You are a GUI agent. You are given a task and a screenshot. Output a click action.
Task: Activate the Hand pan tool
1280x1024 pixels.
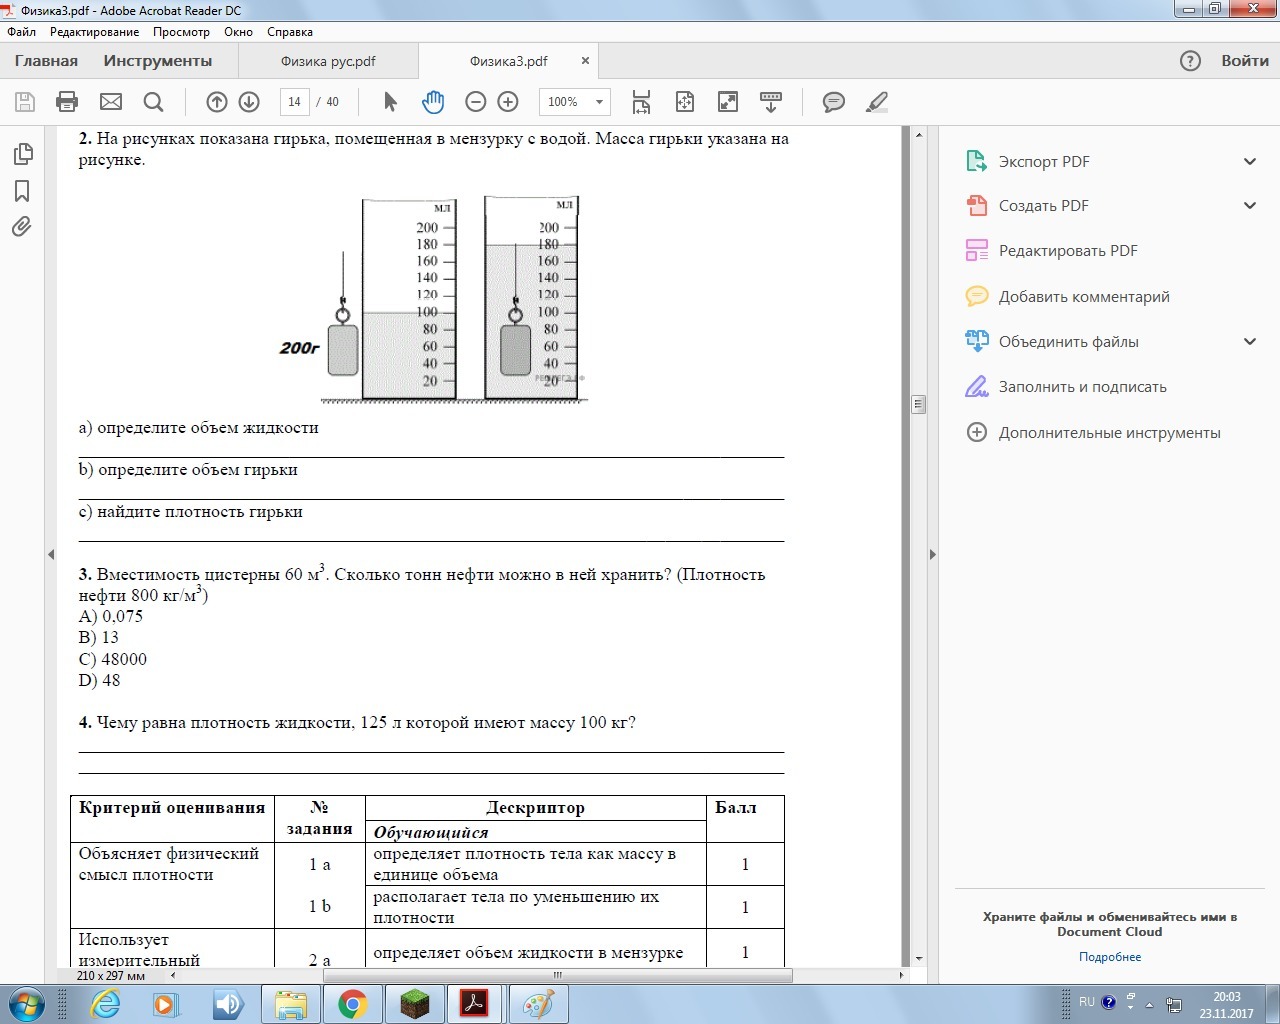[x=433, y=102]
